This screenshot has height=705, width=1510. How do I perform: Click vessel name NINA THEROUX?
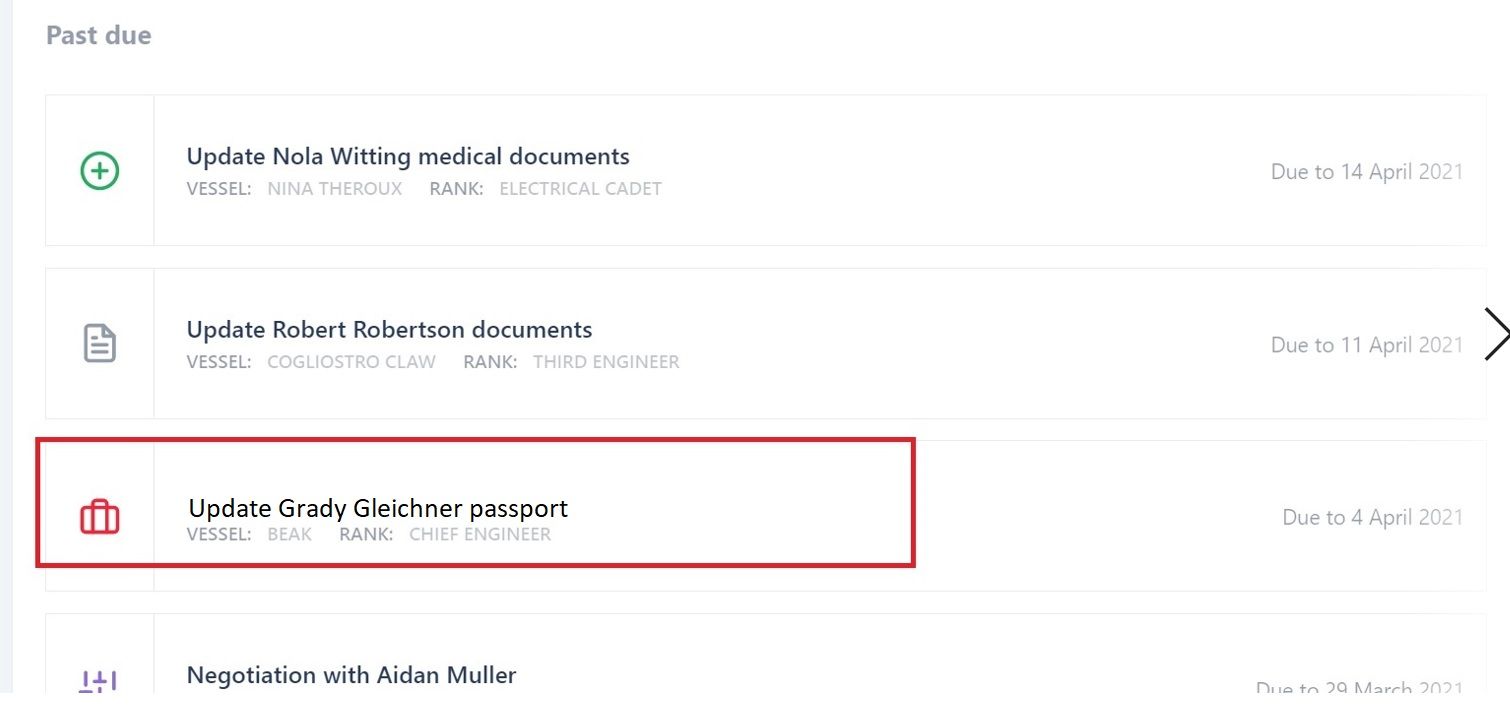tap(334, 189)
